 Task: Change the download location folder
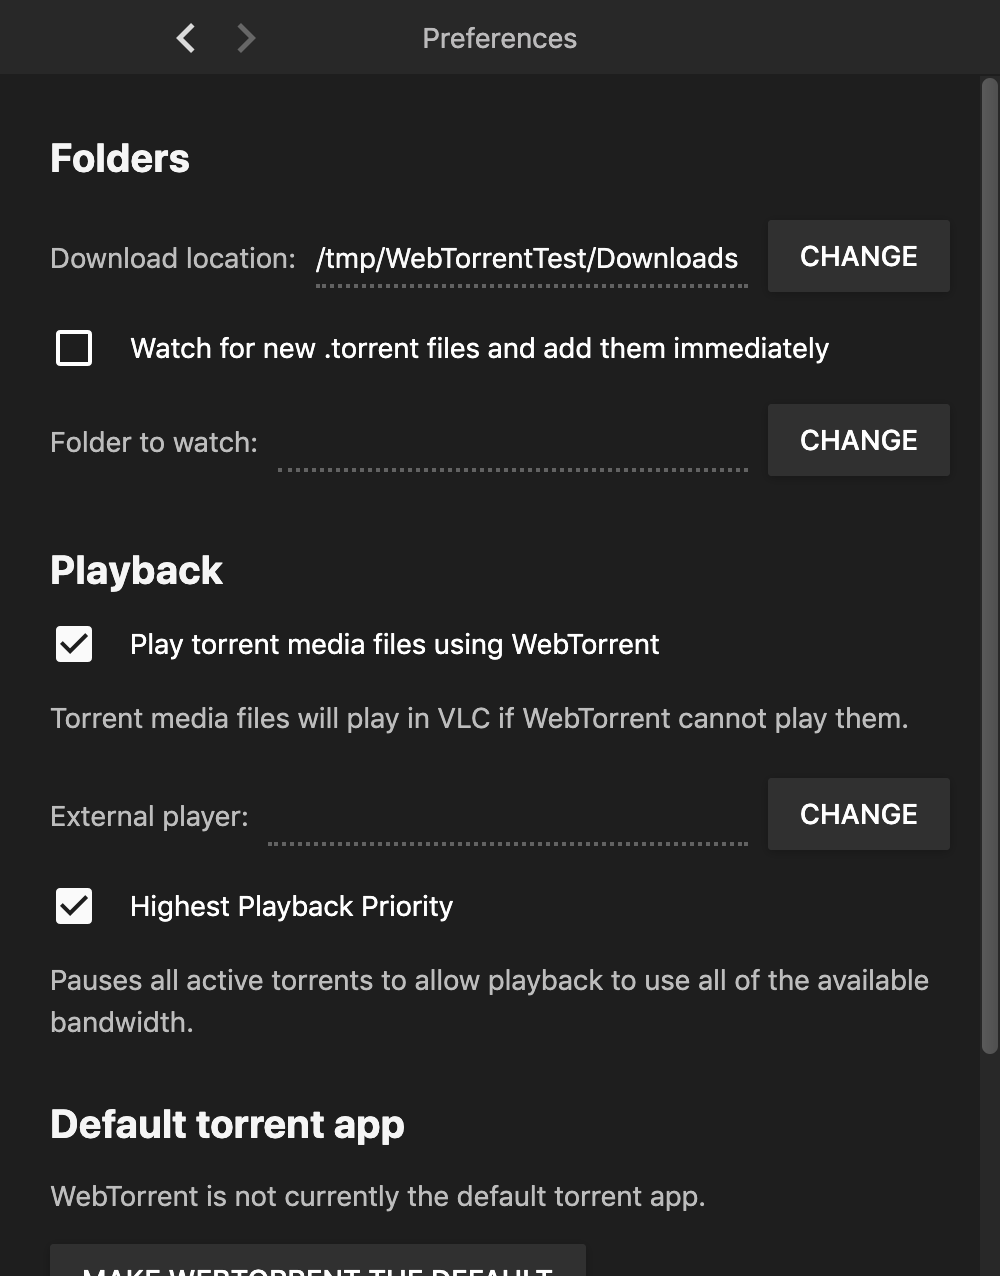point(858,256)
